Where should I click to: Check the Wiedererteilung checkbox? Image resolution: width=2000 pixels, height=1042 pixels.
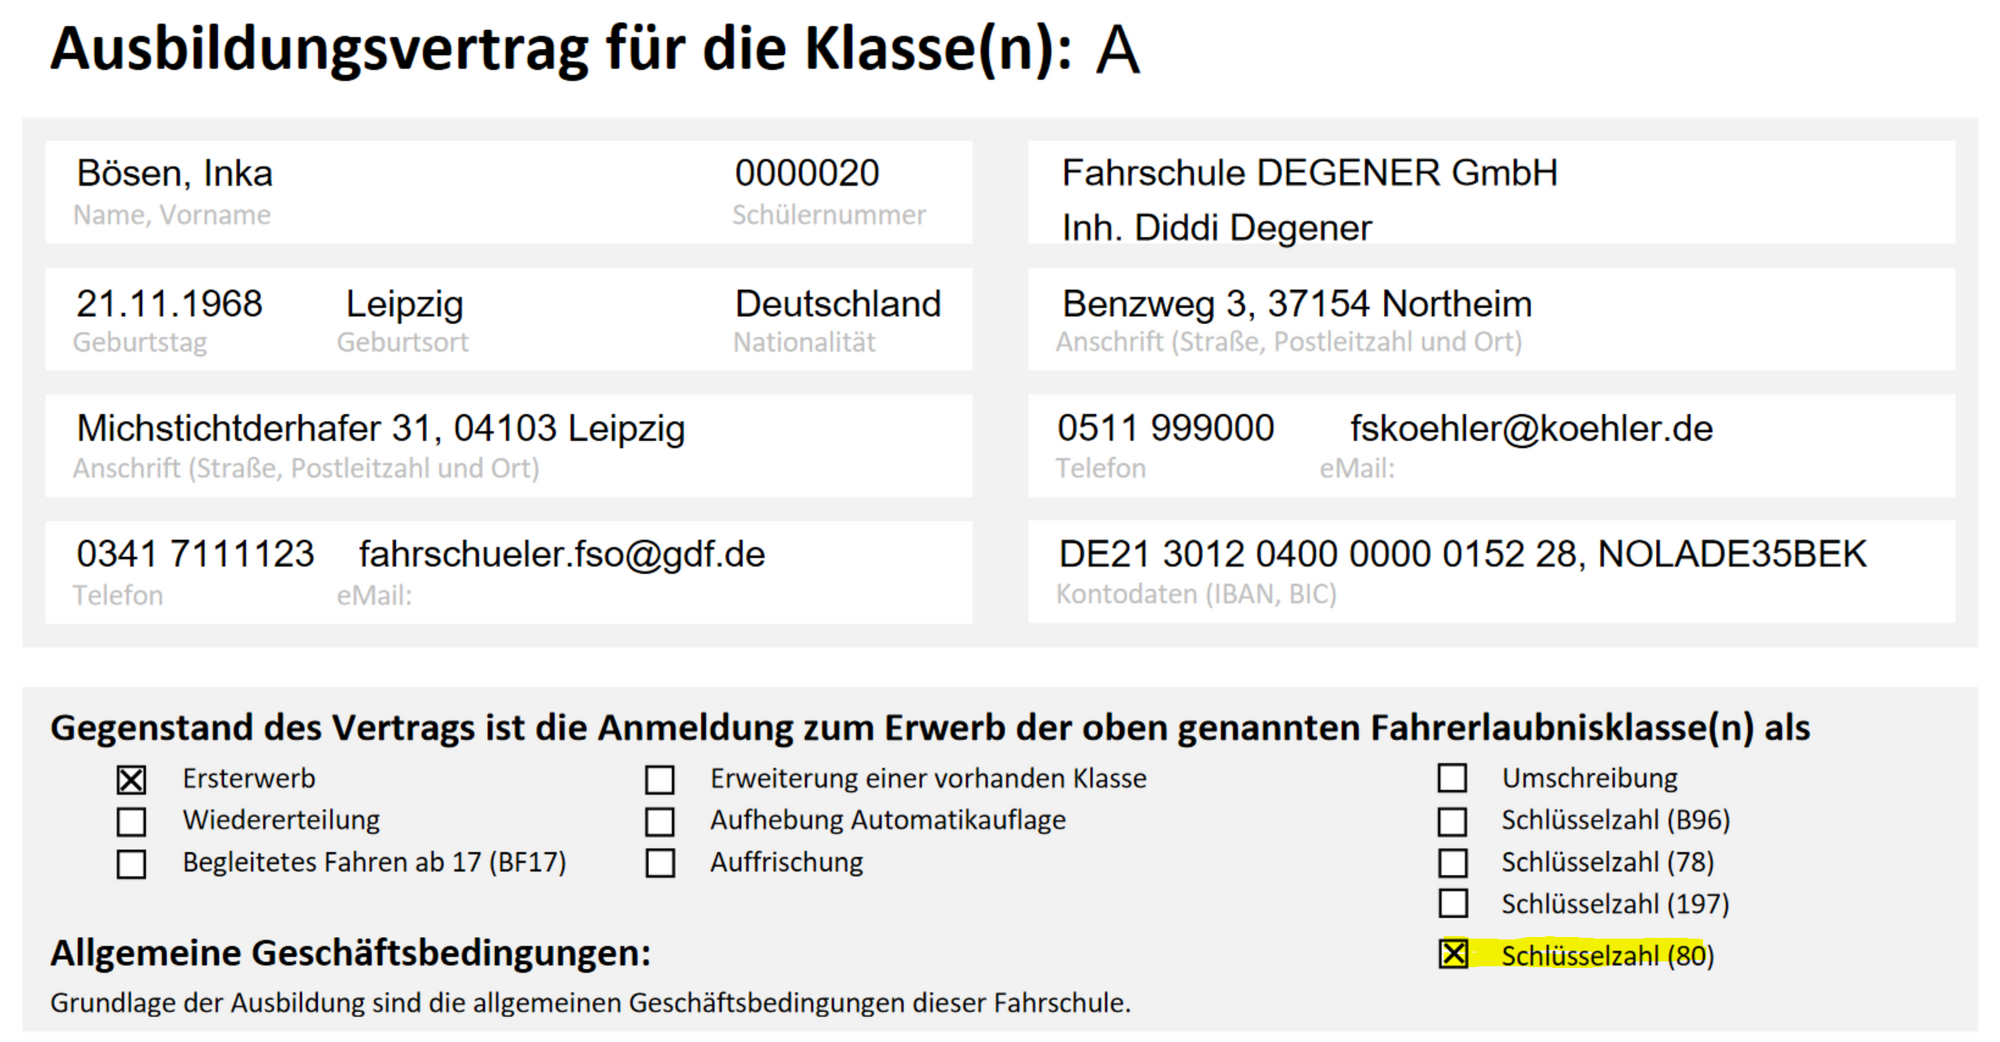click(x=131, y=821)
